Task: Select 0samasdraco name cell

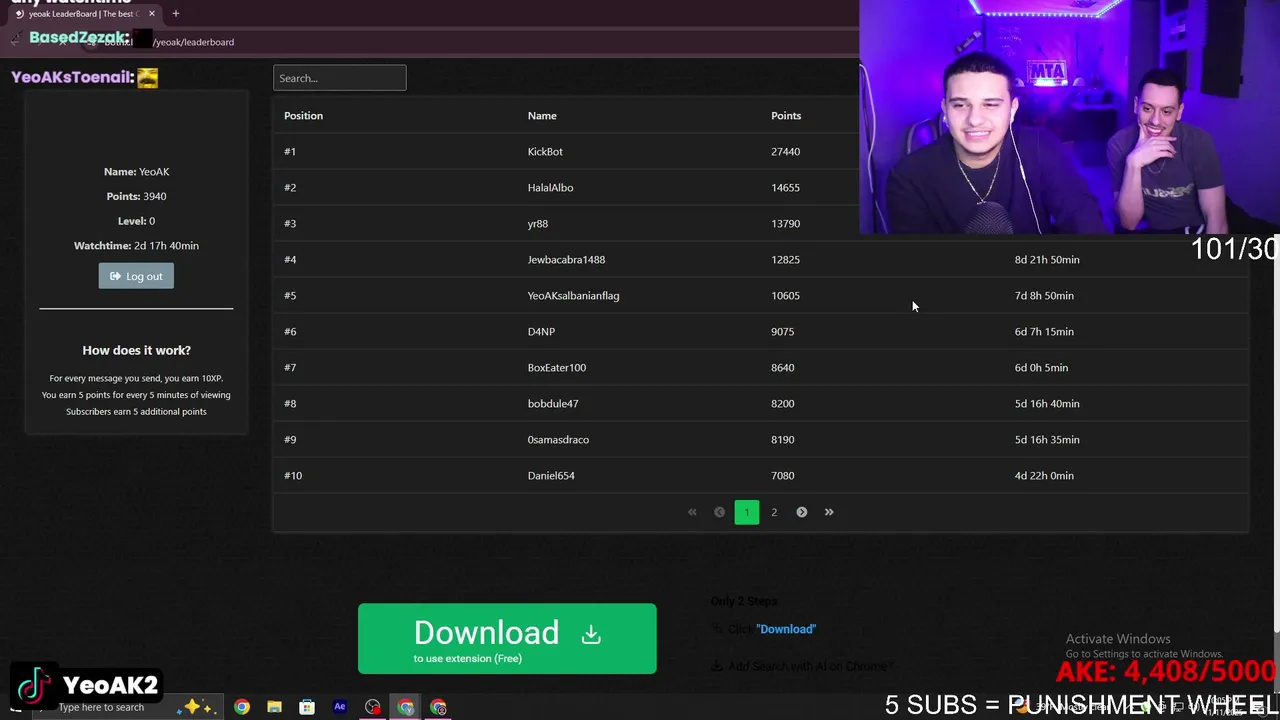Action: click(x=558, y=440)
